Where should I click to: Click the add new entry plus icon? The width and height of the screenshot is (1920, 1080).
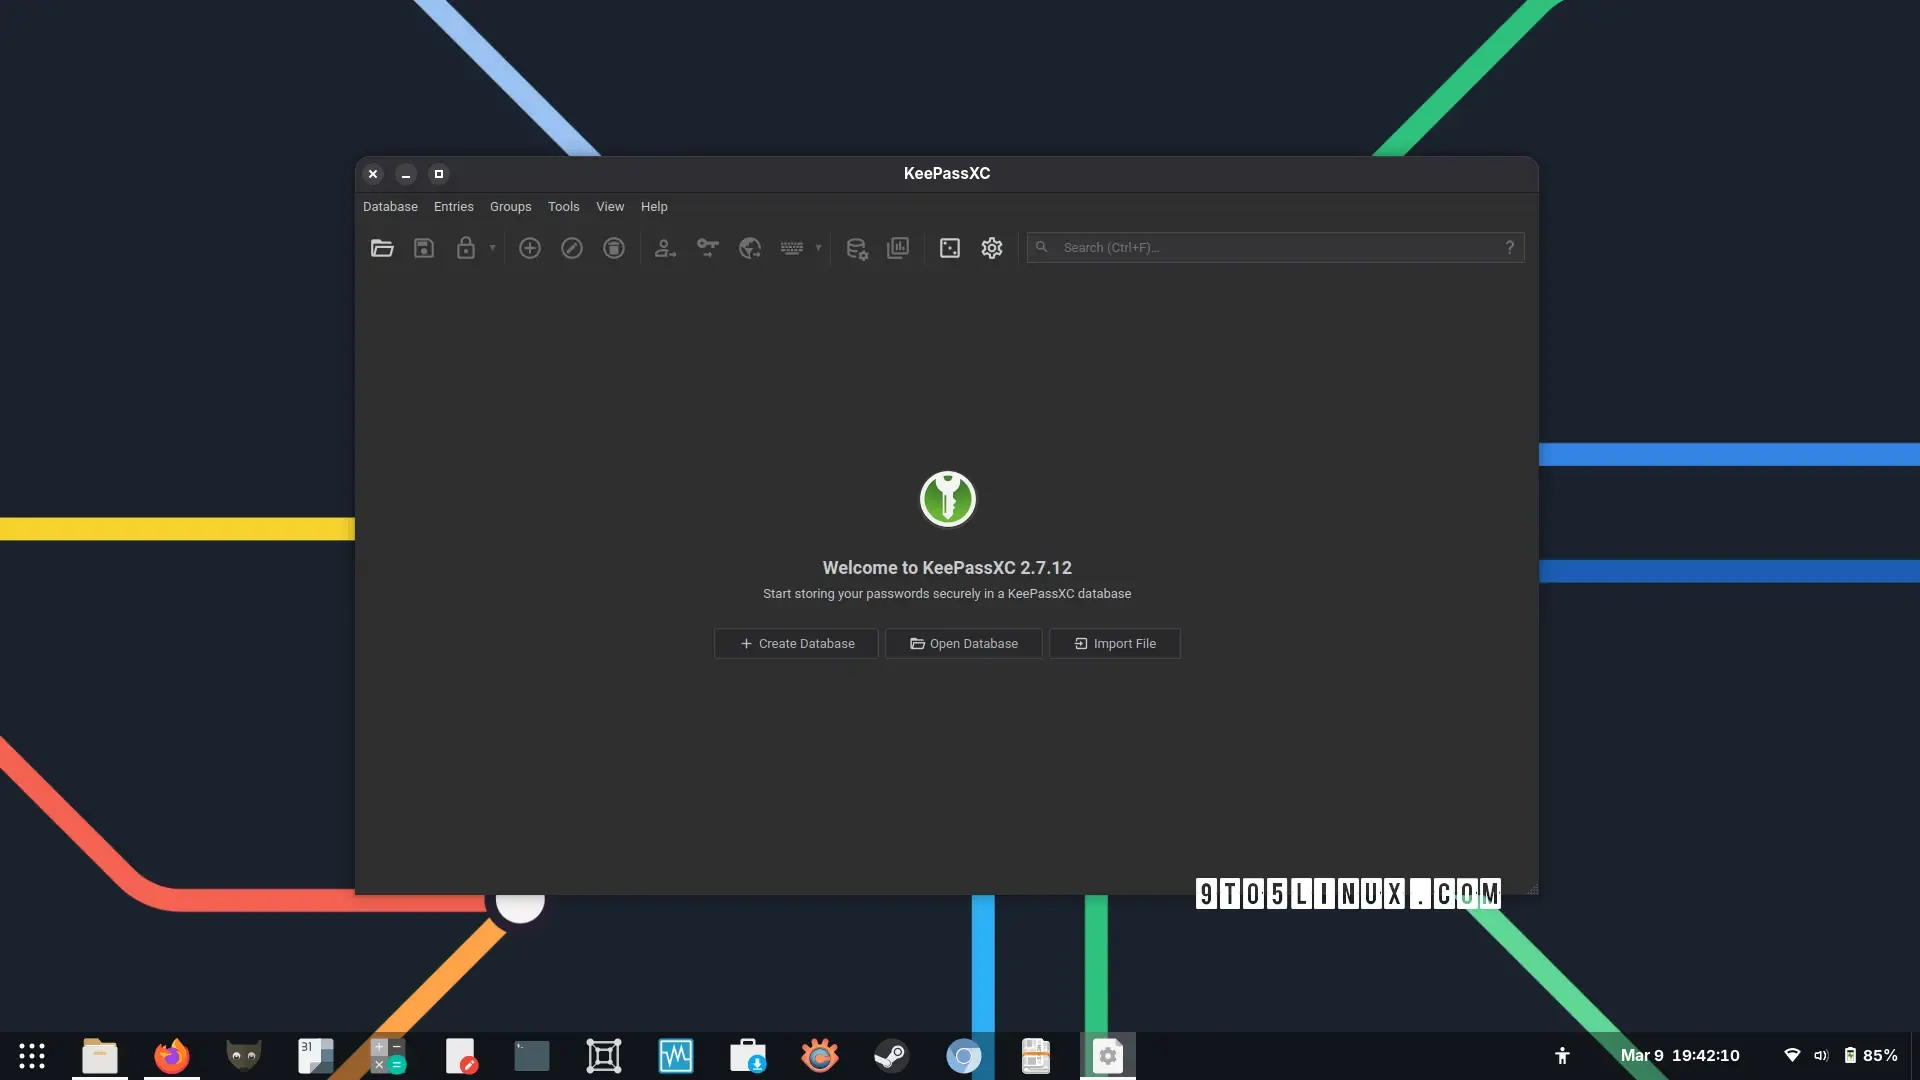530,248
